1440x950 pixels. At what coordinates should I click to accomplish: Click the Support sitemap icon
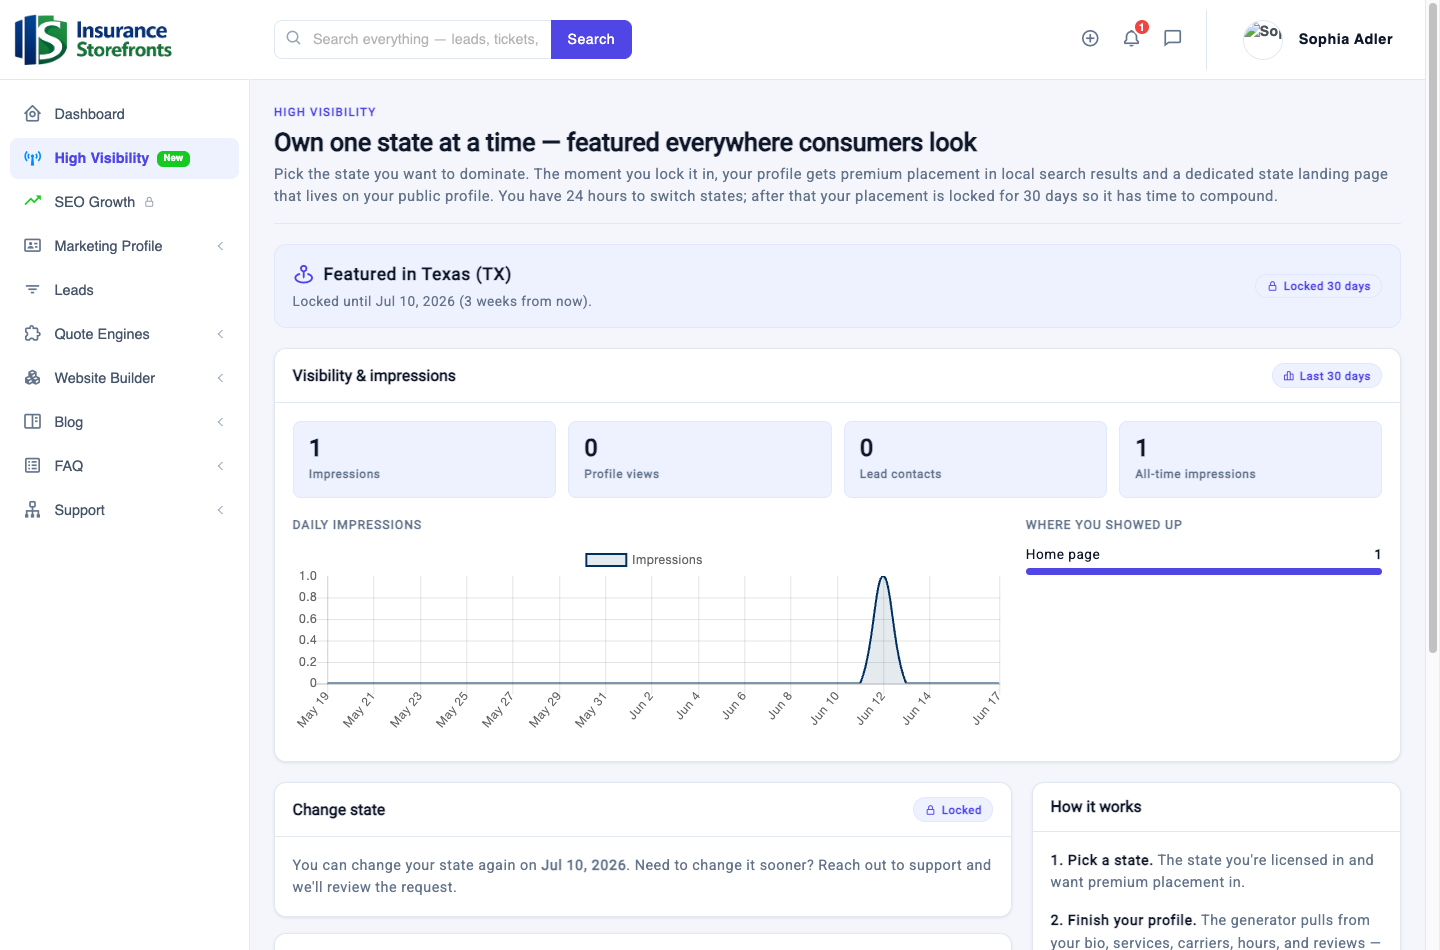(x=33, y=510)
